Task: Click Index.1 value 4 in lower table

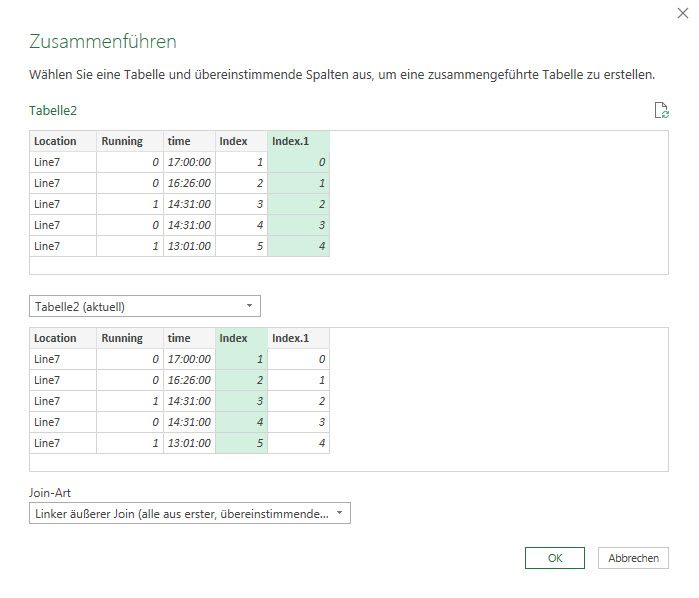Action: pos(298,443)
